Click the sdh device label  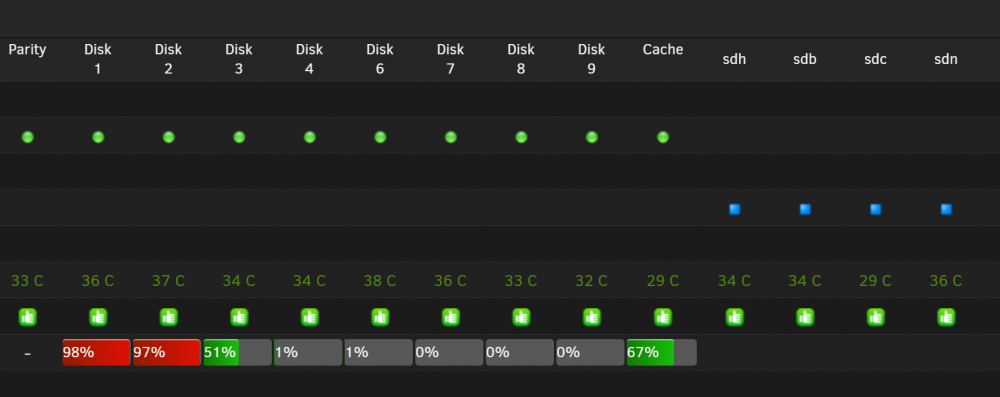[734, 59]
